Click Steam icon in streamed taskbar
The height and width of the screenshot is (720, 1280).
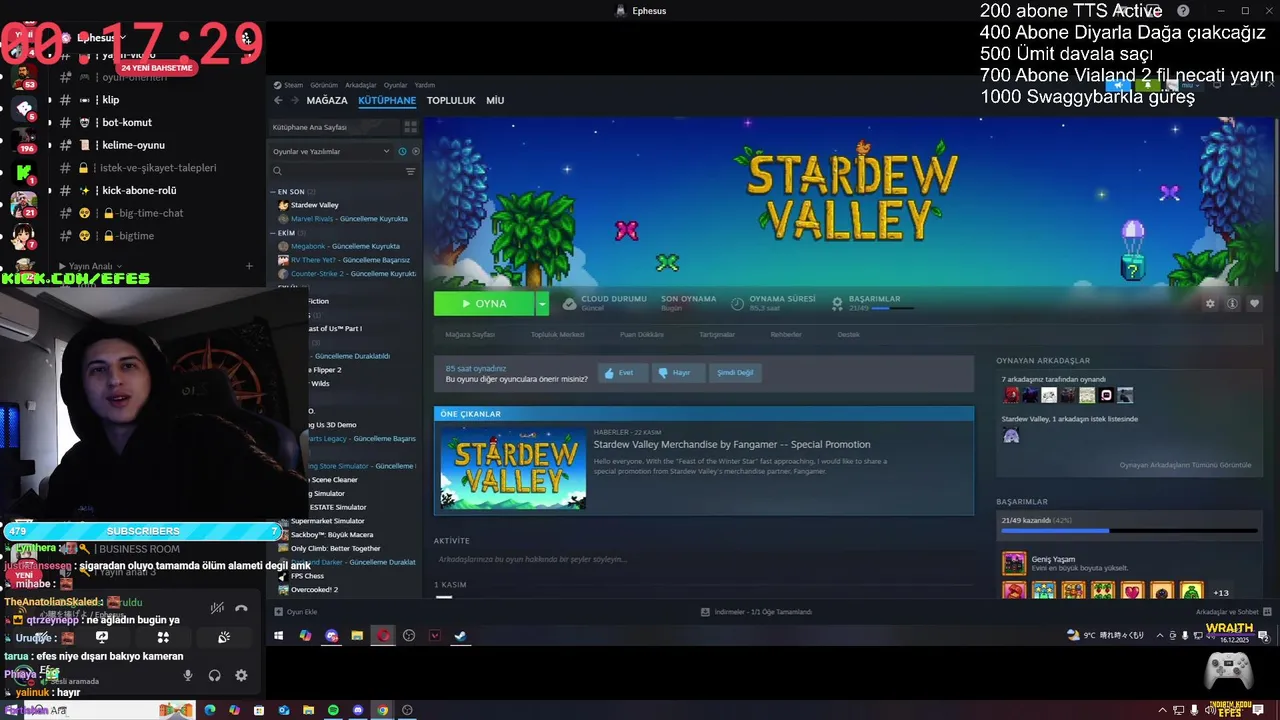(x=461, y=635)
